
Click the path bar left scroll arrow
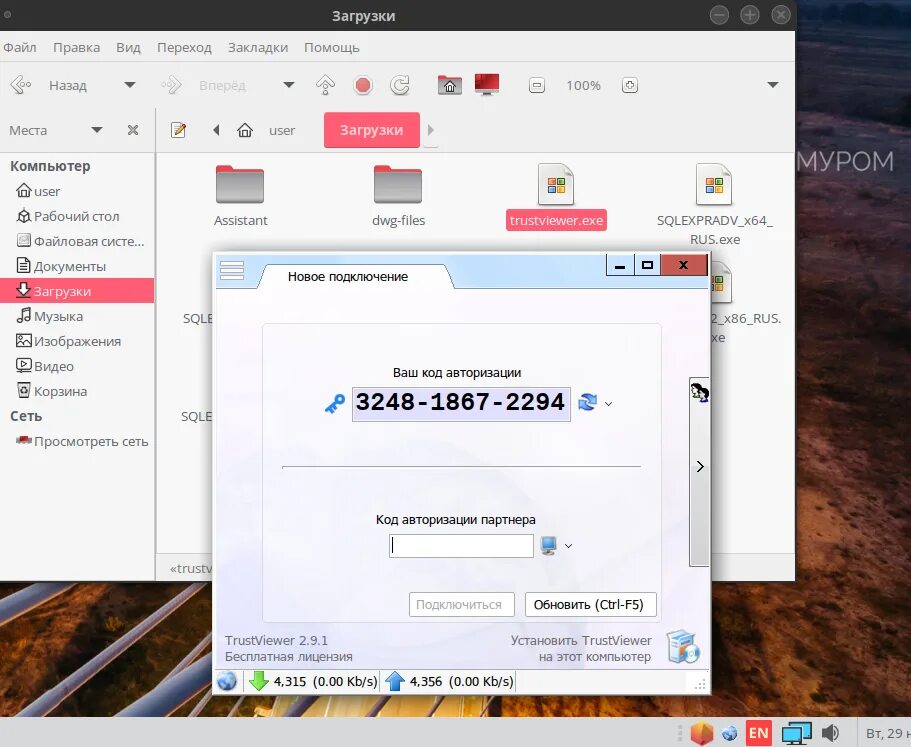(x=216, y=130)
